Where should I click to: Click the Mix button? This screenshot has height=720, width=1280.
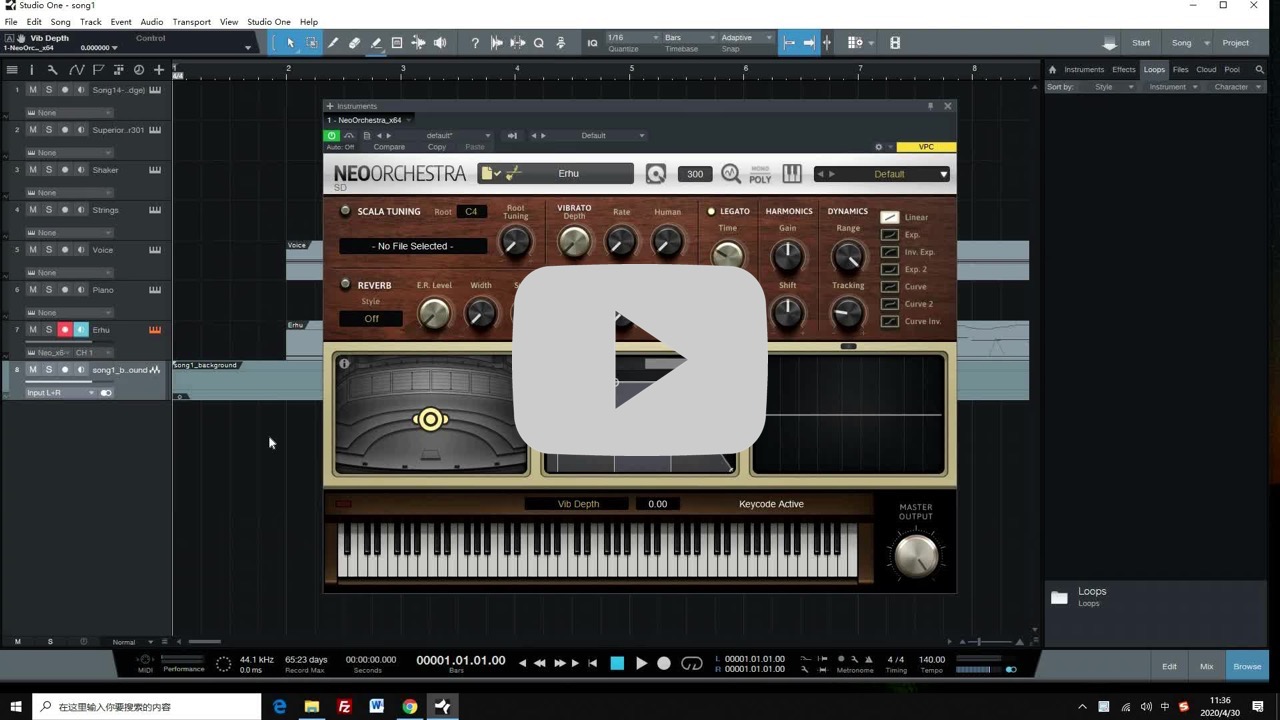[1206, 666]
